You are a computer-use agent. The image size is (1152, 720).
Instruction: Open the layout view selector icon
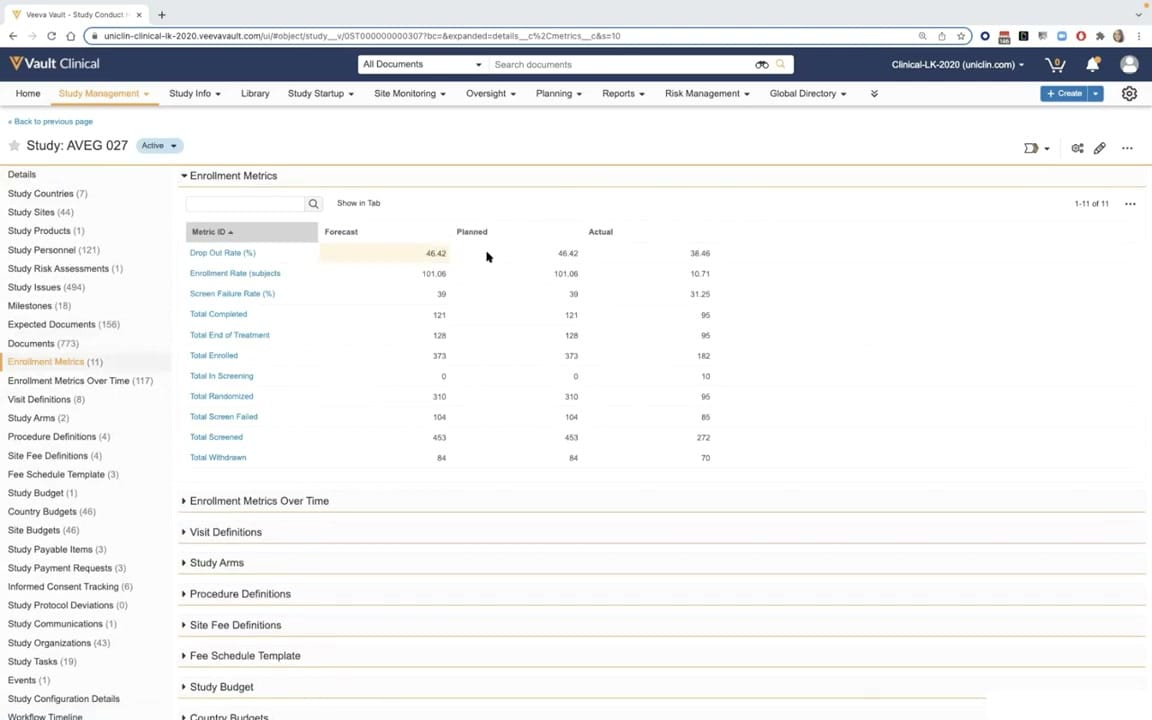coord(1036,148)
